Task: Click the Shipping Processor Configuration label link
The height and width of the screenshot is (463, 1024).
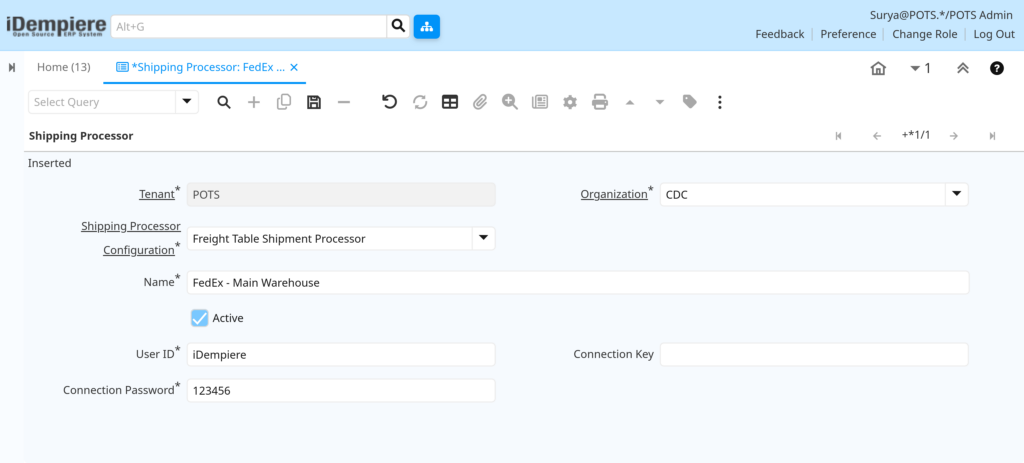Action: click(x=131, y=238)
